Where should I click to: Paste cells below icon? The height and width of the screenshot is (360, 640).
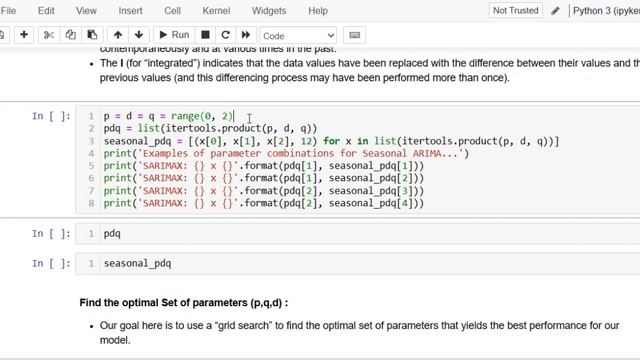(x=92, y=35)
